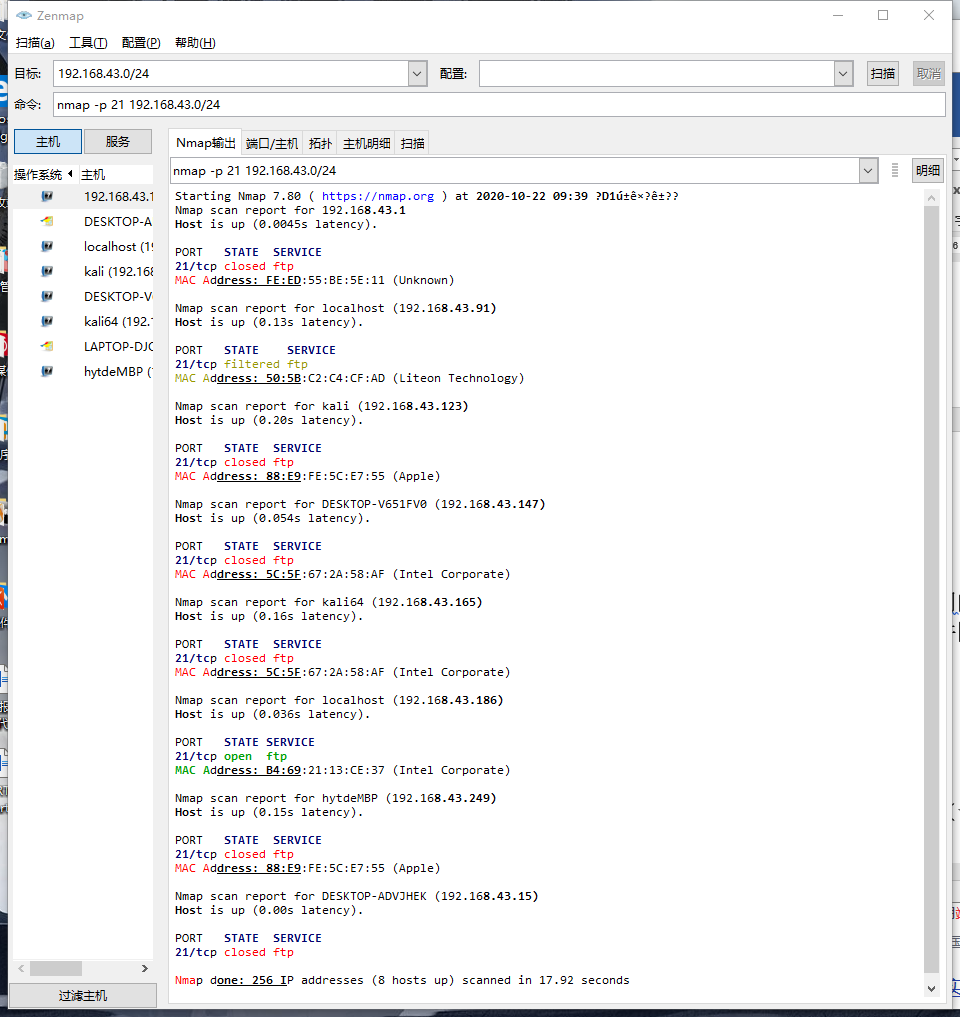Sort hosts by 操作系统 column header
This screenshot has width=960, height=1017.
[x=43, y=174]
